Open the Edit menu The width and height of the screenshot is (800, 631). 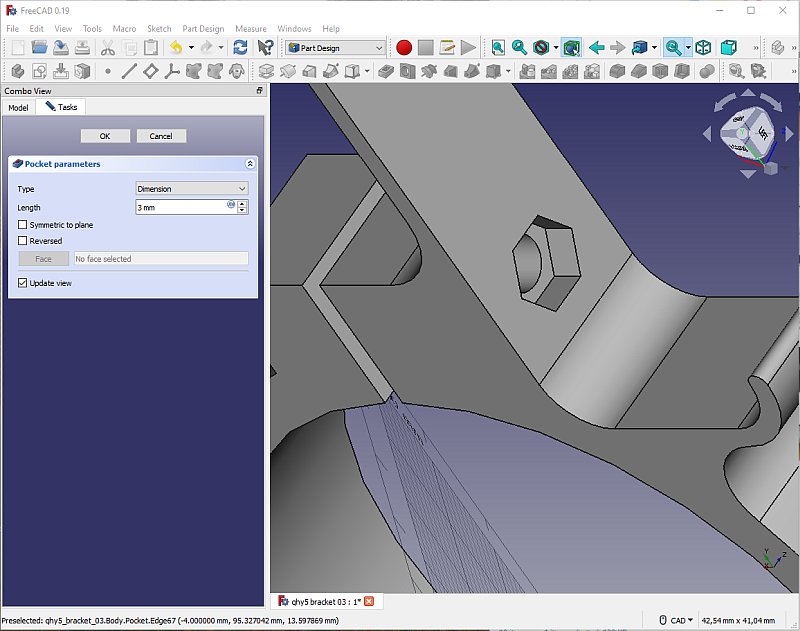point(36,29)
